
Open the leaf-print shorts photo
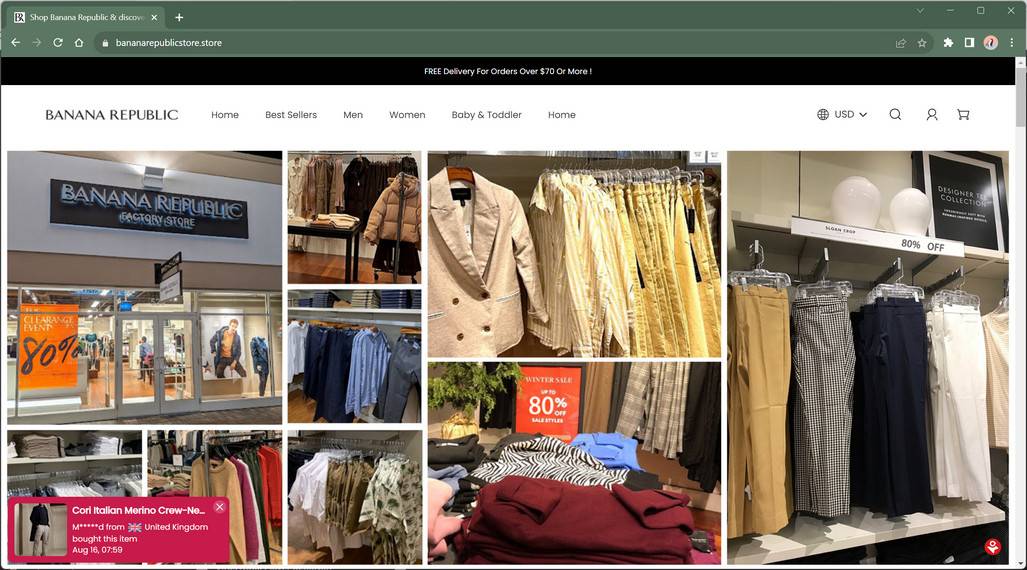click(354, 497)
